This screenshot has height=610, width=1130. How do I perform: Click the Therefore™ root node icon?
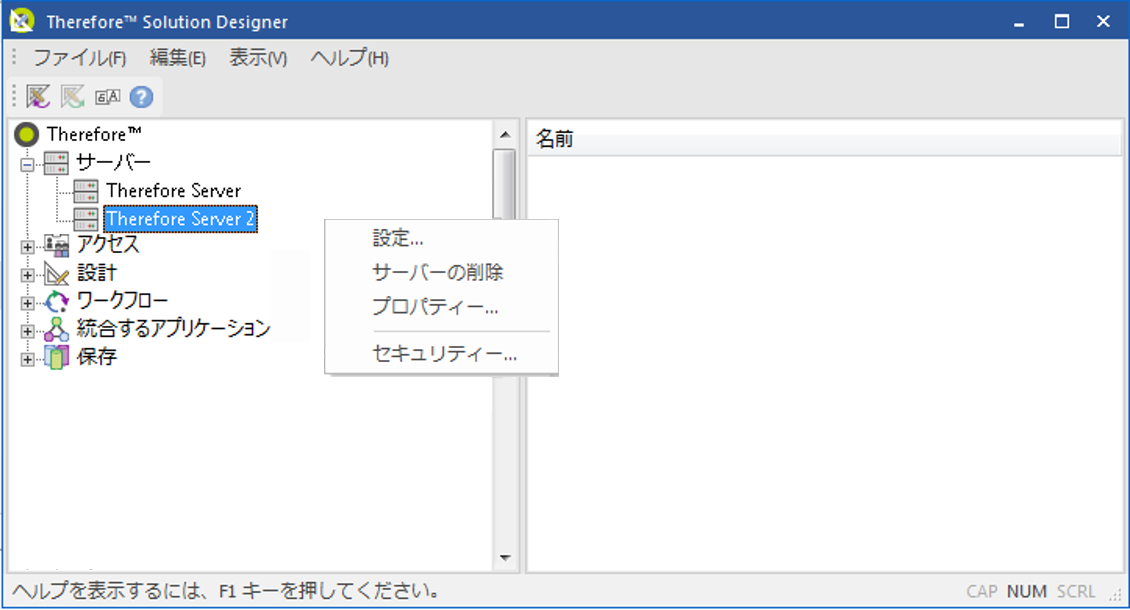coord(27,134)
